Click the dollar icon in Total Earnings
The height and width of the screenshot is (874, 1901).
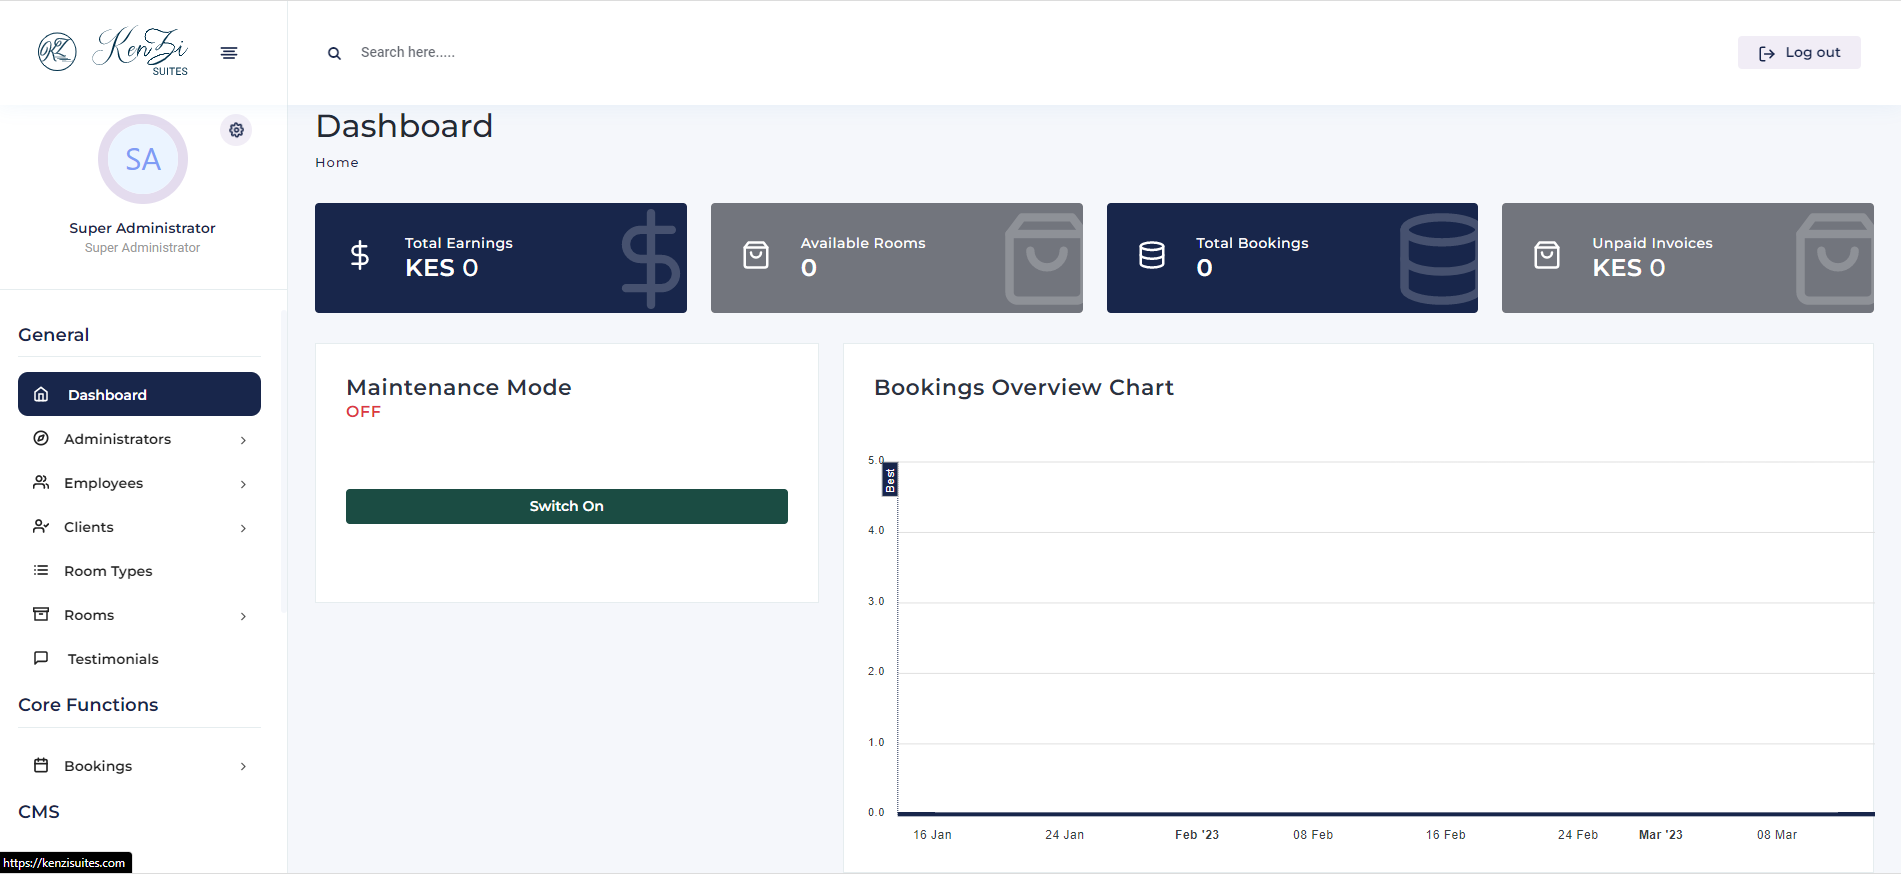click(x=360, y=255)
